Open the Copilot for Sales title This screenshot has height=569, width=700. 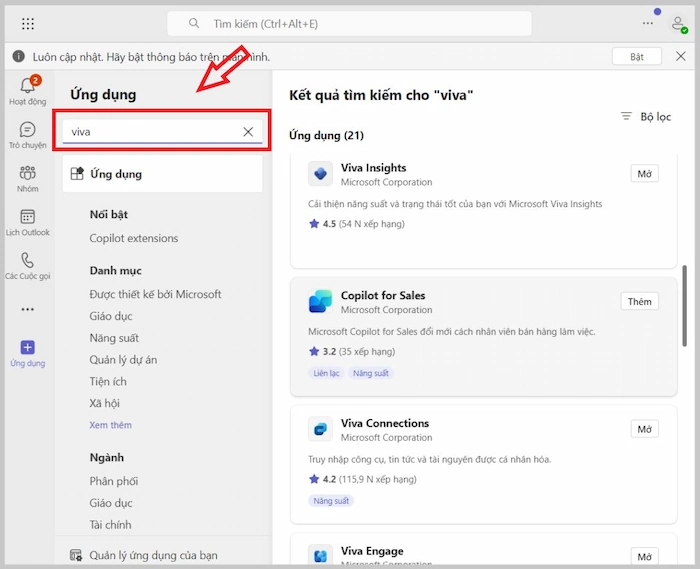click(383, 295)
